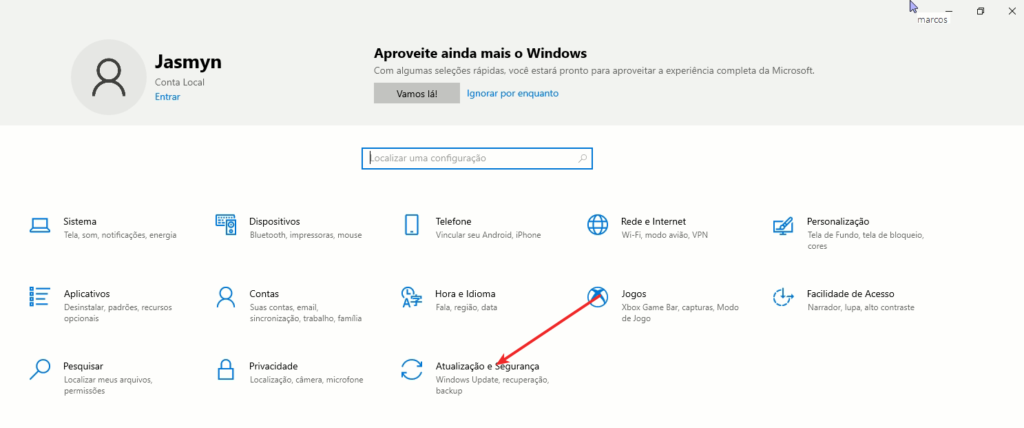The image size is (1024, 428).
Task: Select the Facilidade de Acesso title
Action: click(x=850, y=294)
